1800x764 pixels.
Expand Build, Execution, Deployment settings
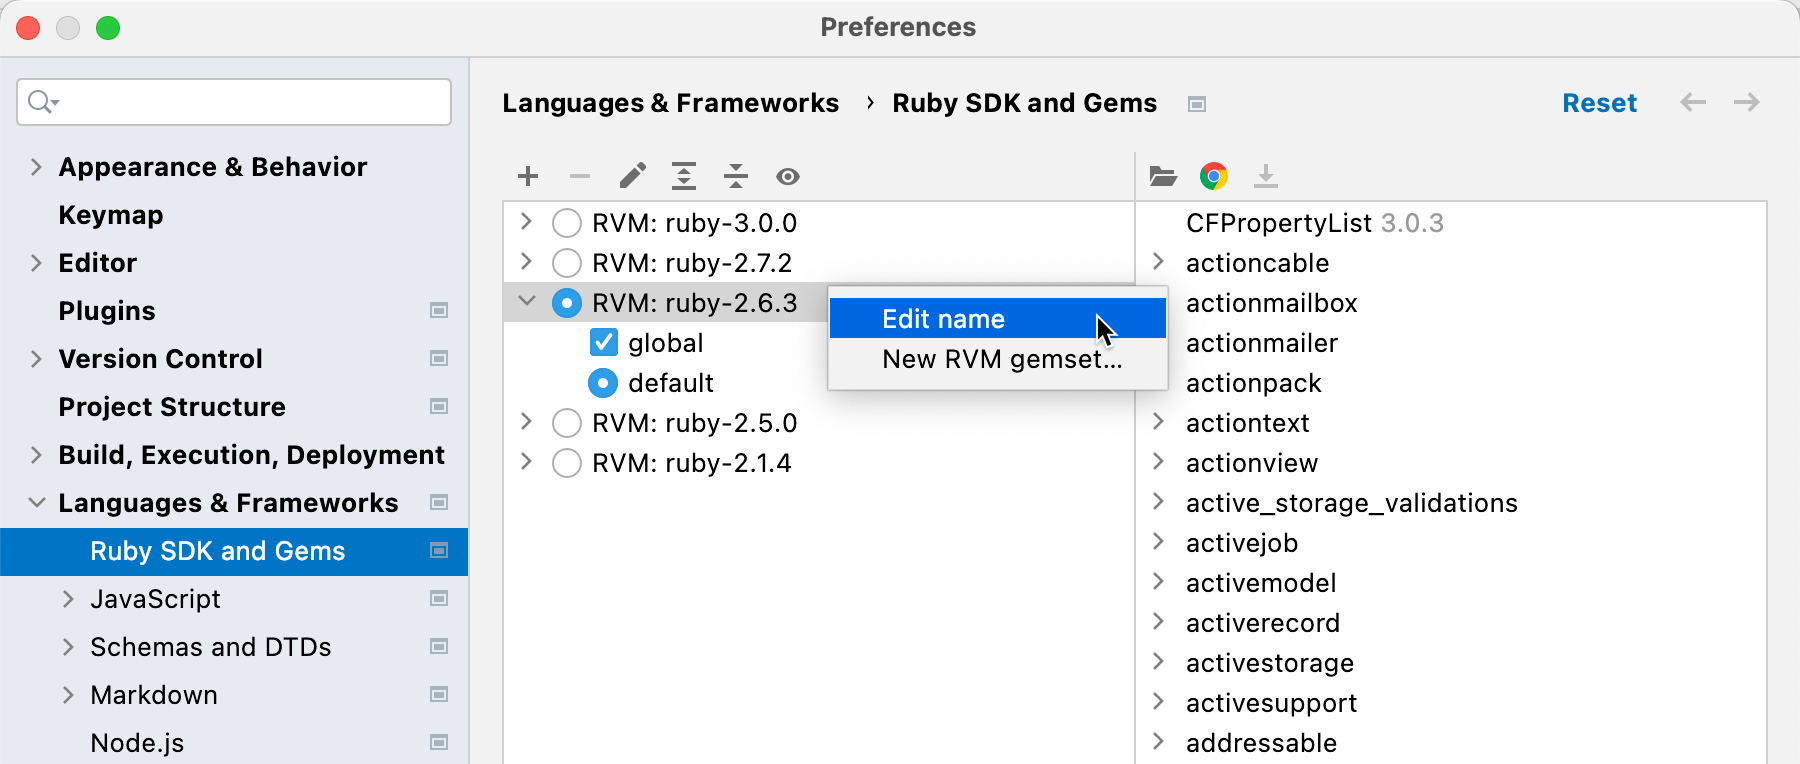pos(36,455)
